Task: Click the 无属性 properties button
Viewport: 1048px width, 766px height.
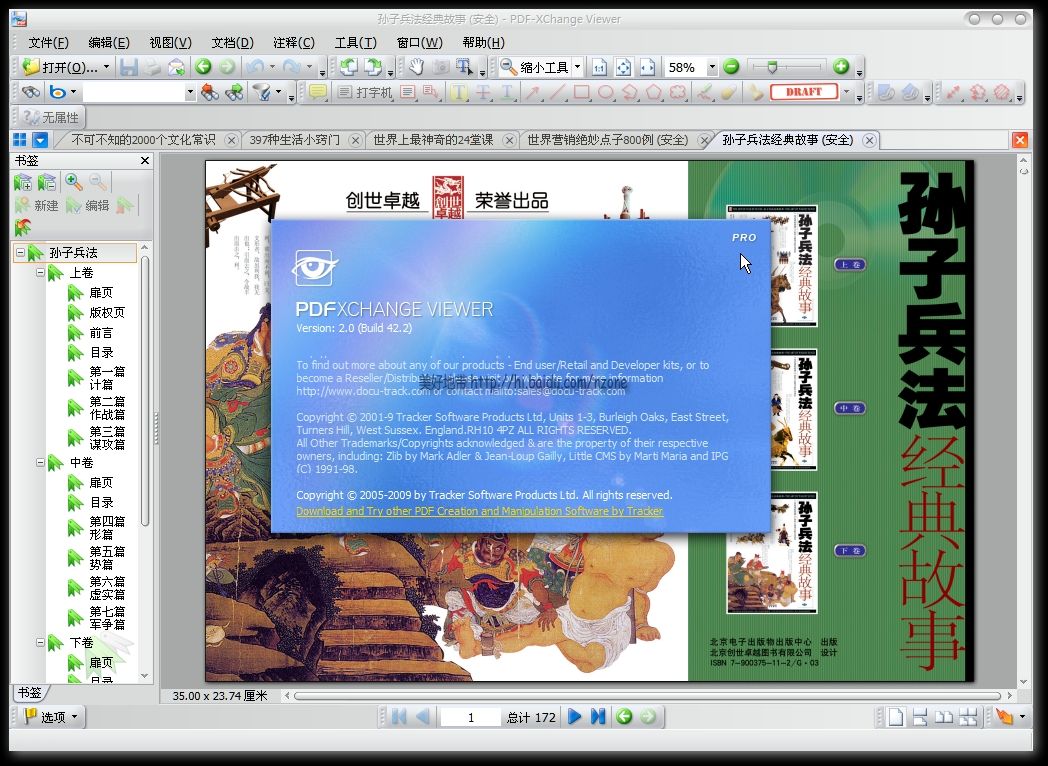Action: 50,118
